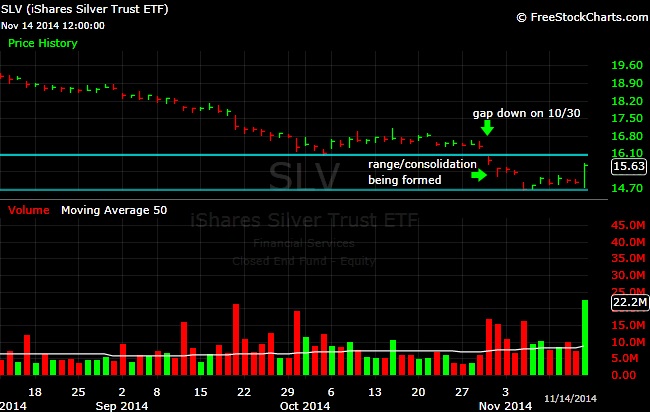
Task: Select the tallest green volume bar for 11/14
Action: tap(585, 337)
